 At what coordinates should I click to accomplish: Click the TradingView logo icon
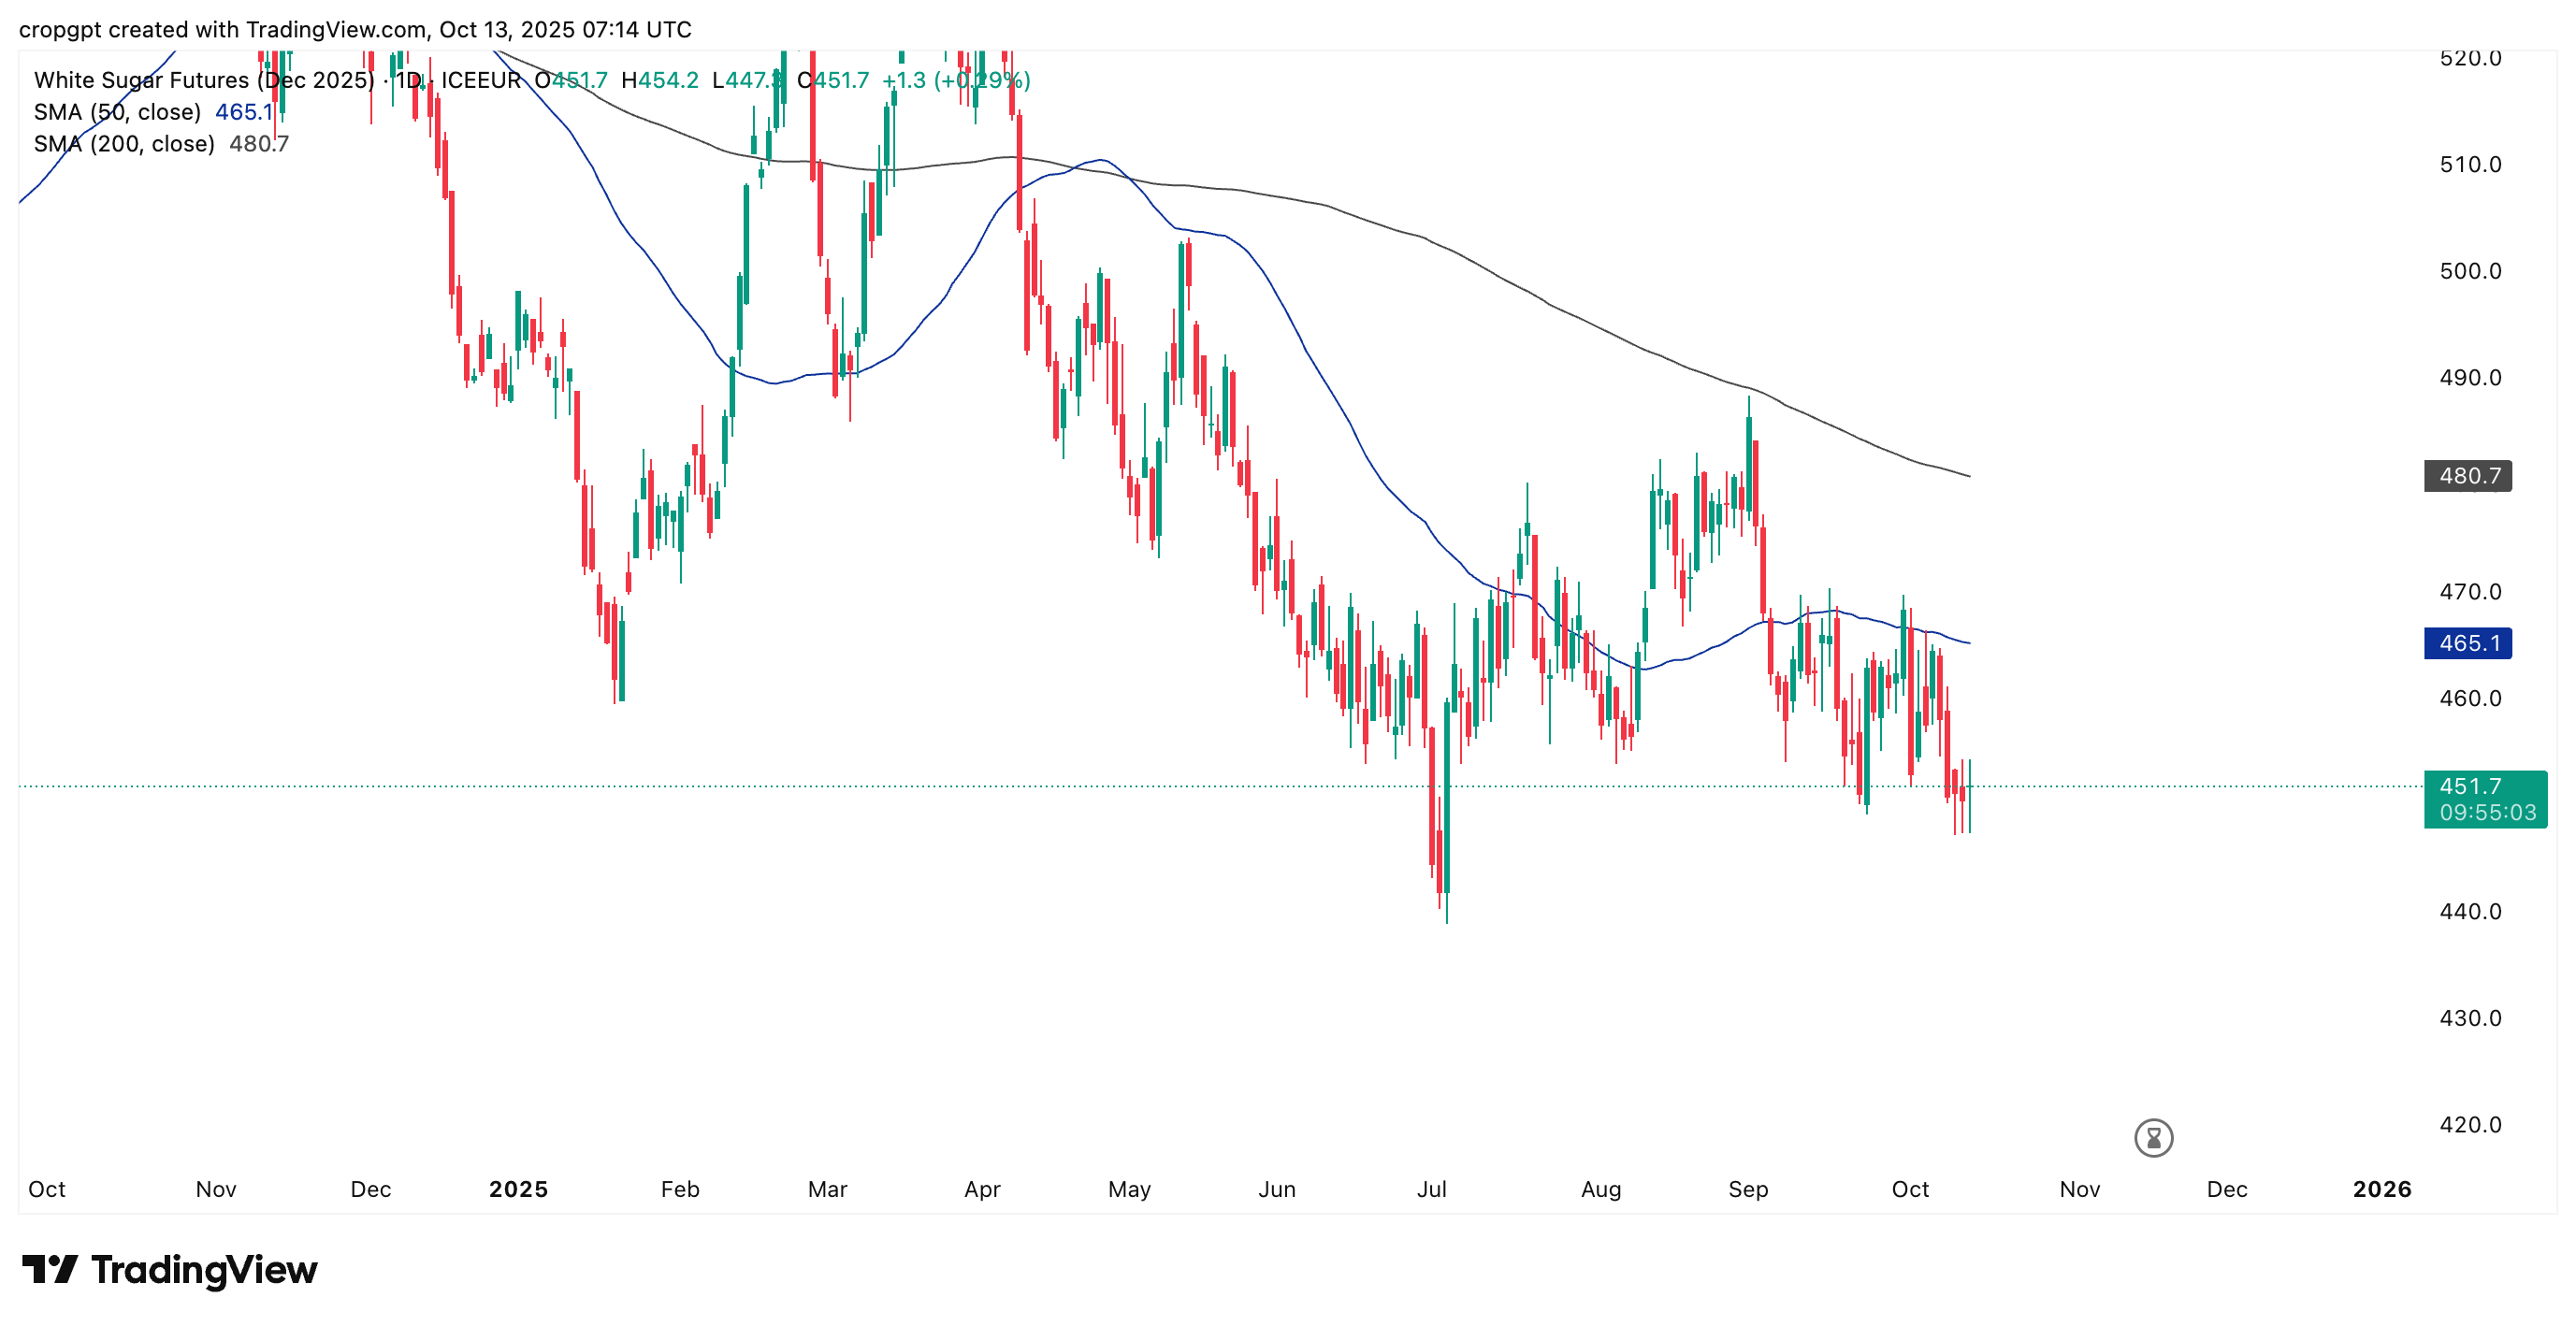click(x=49, y=1269)
